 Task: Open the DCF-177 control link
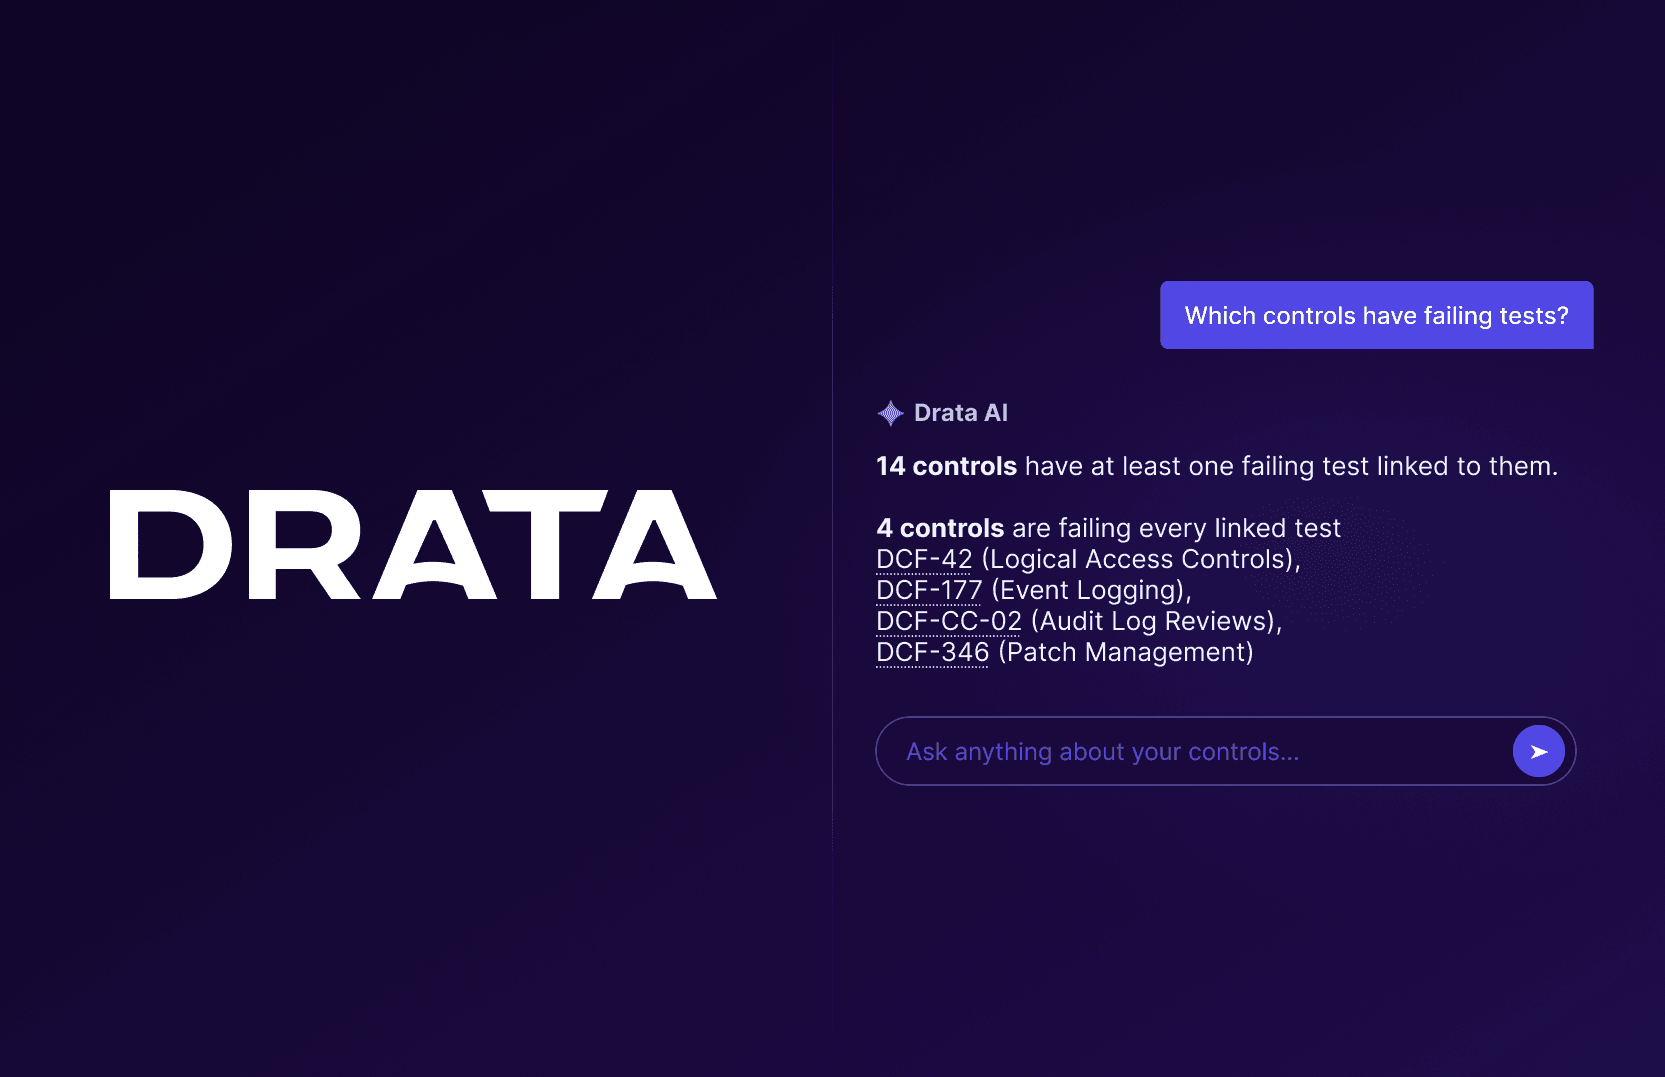tap(929, 590)
